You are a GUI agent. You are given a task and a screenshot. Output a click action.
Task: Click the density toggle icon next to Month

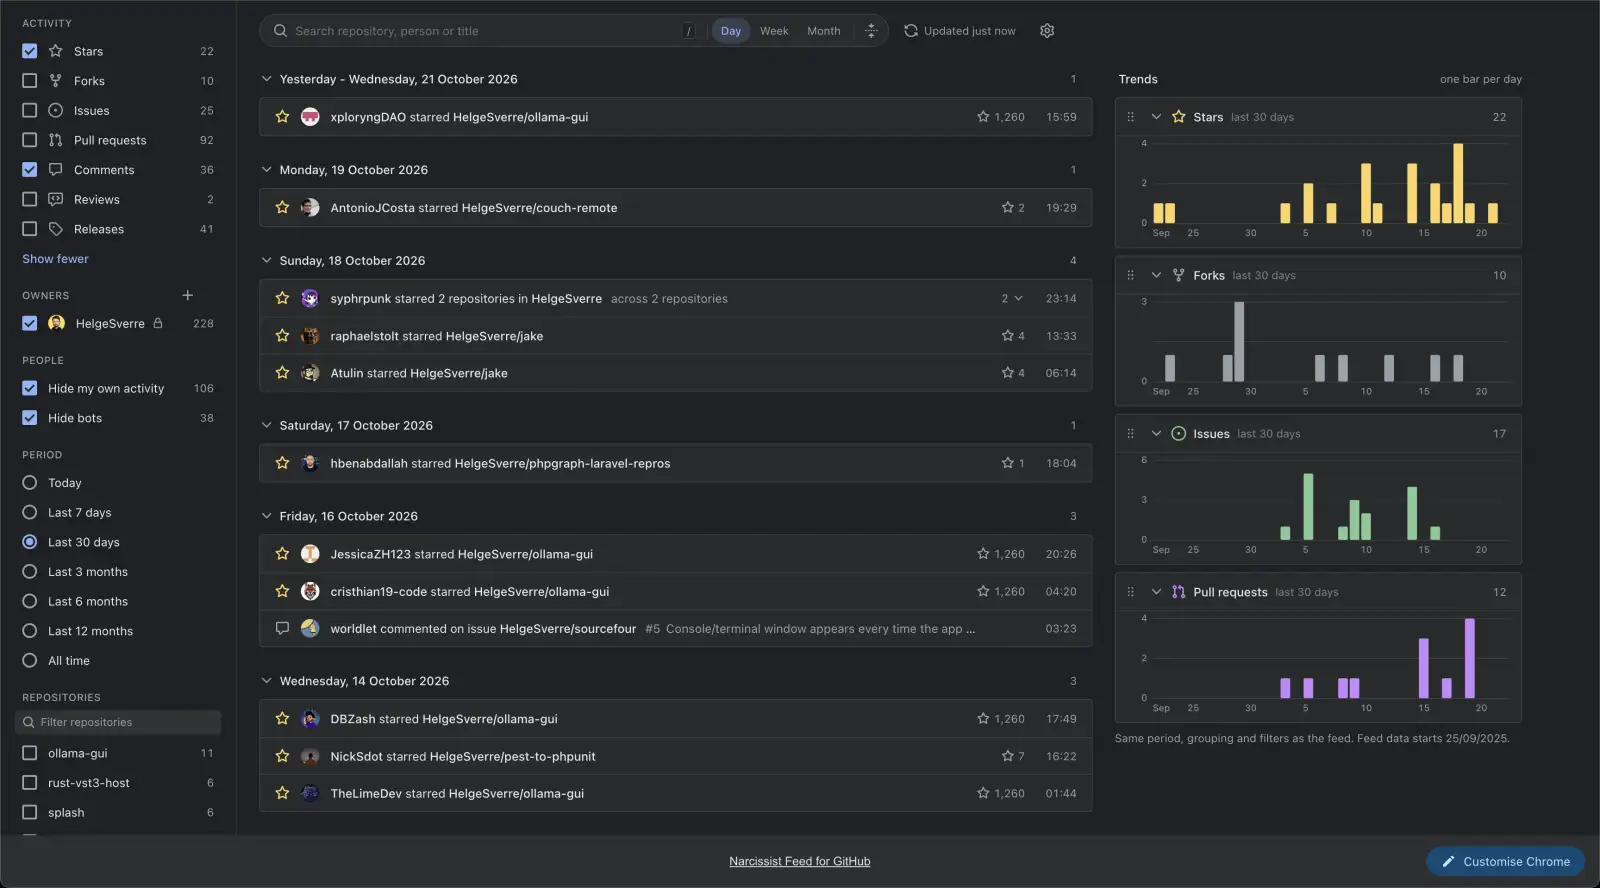tap(871, 31)
